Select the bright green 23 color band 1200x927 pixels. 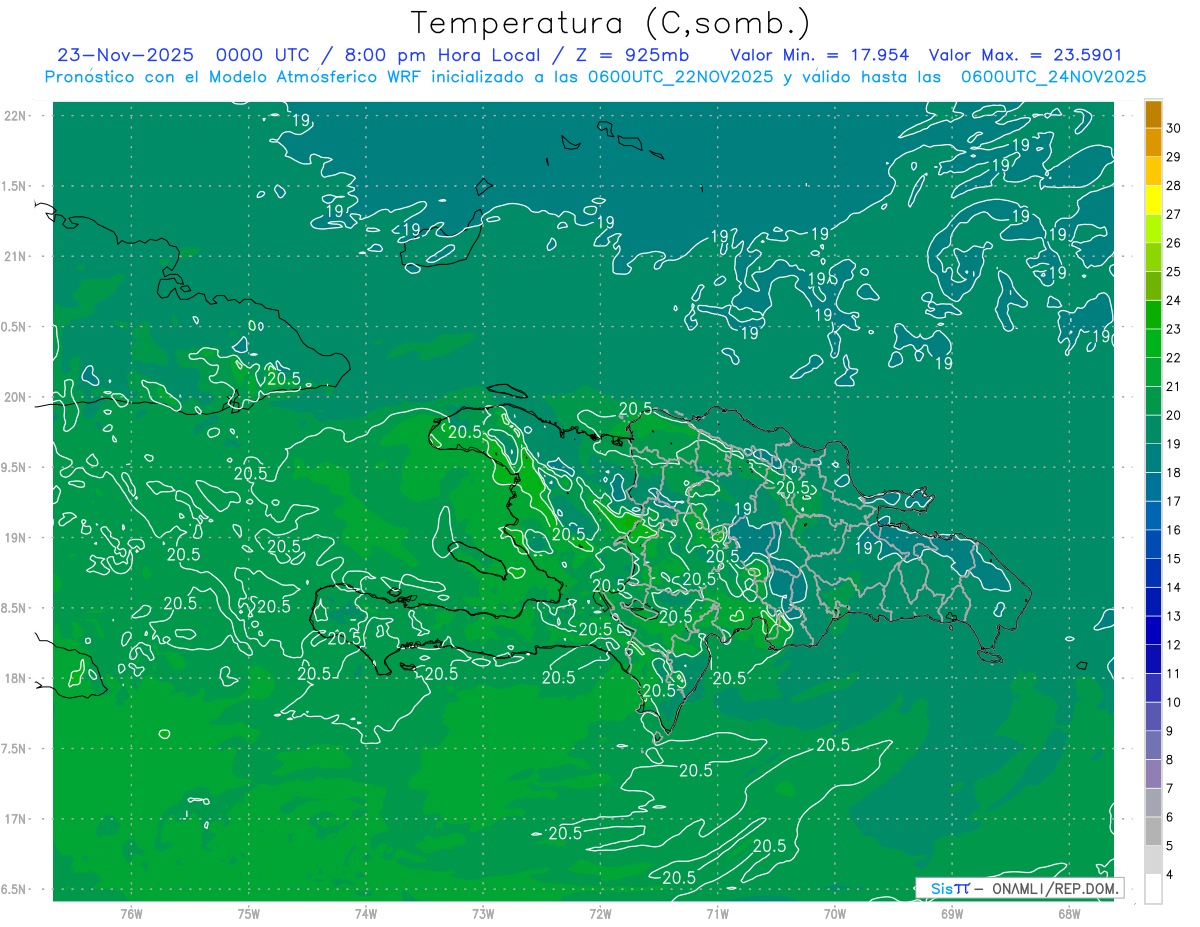pyautogui.click(x=1153, y=315)
